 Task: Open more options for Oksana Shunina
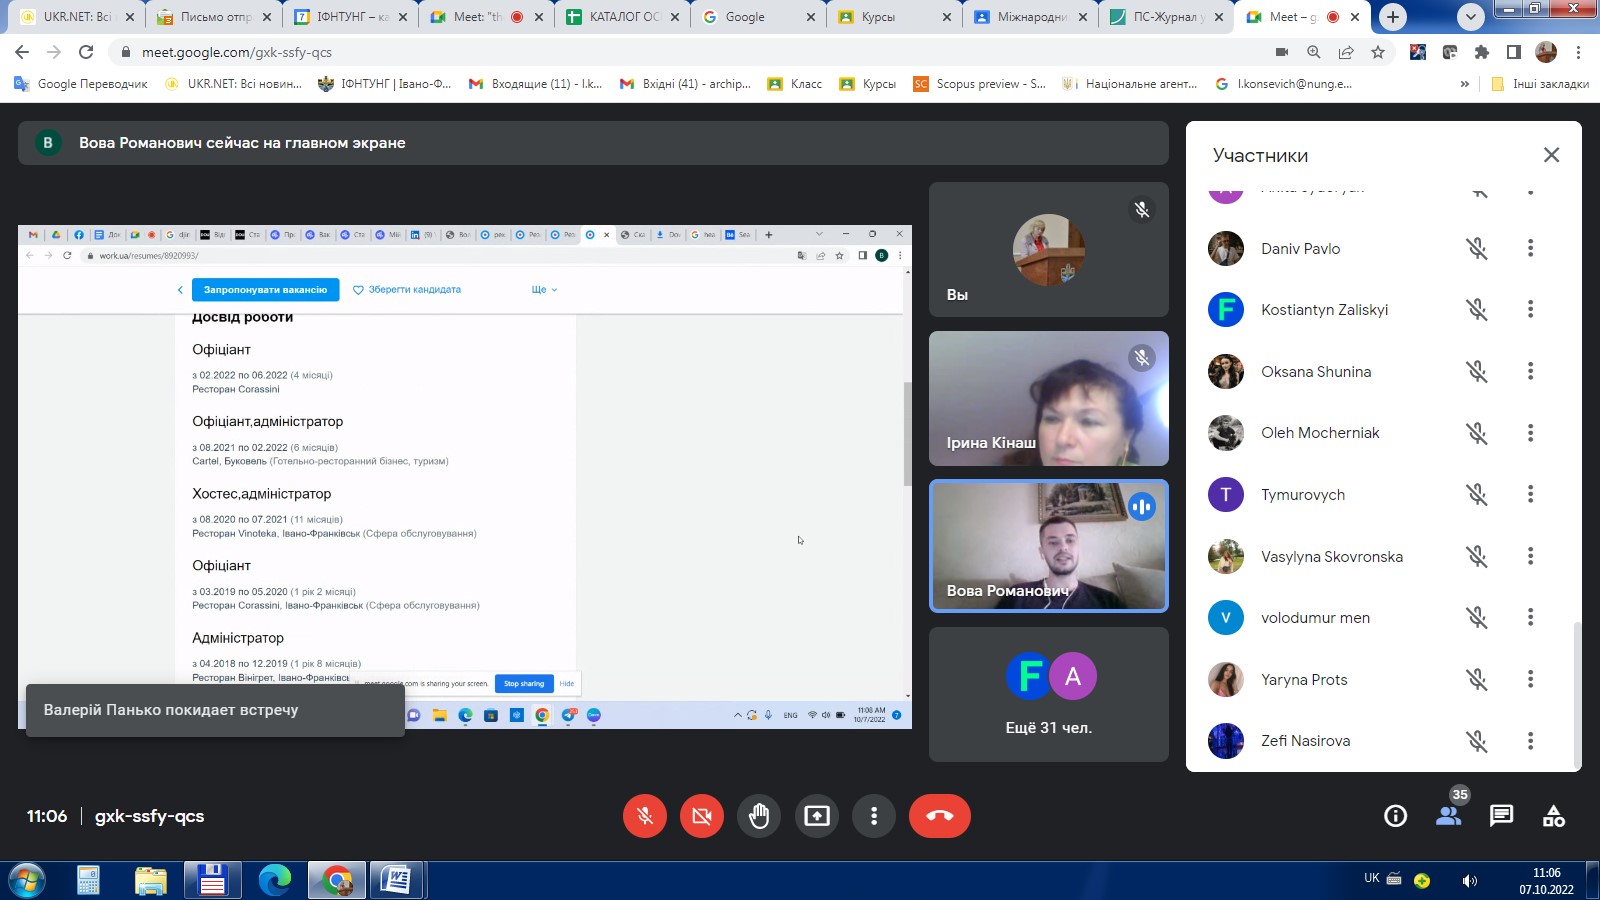[x=1530, y=371]
